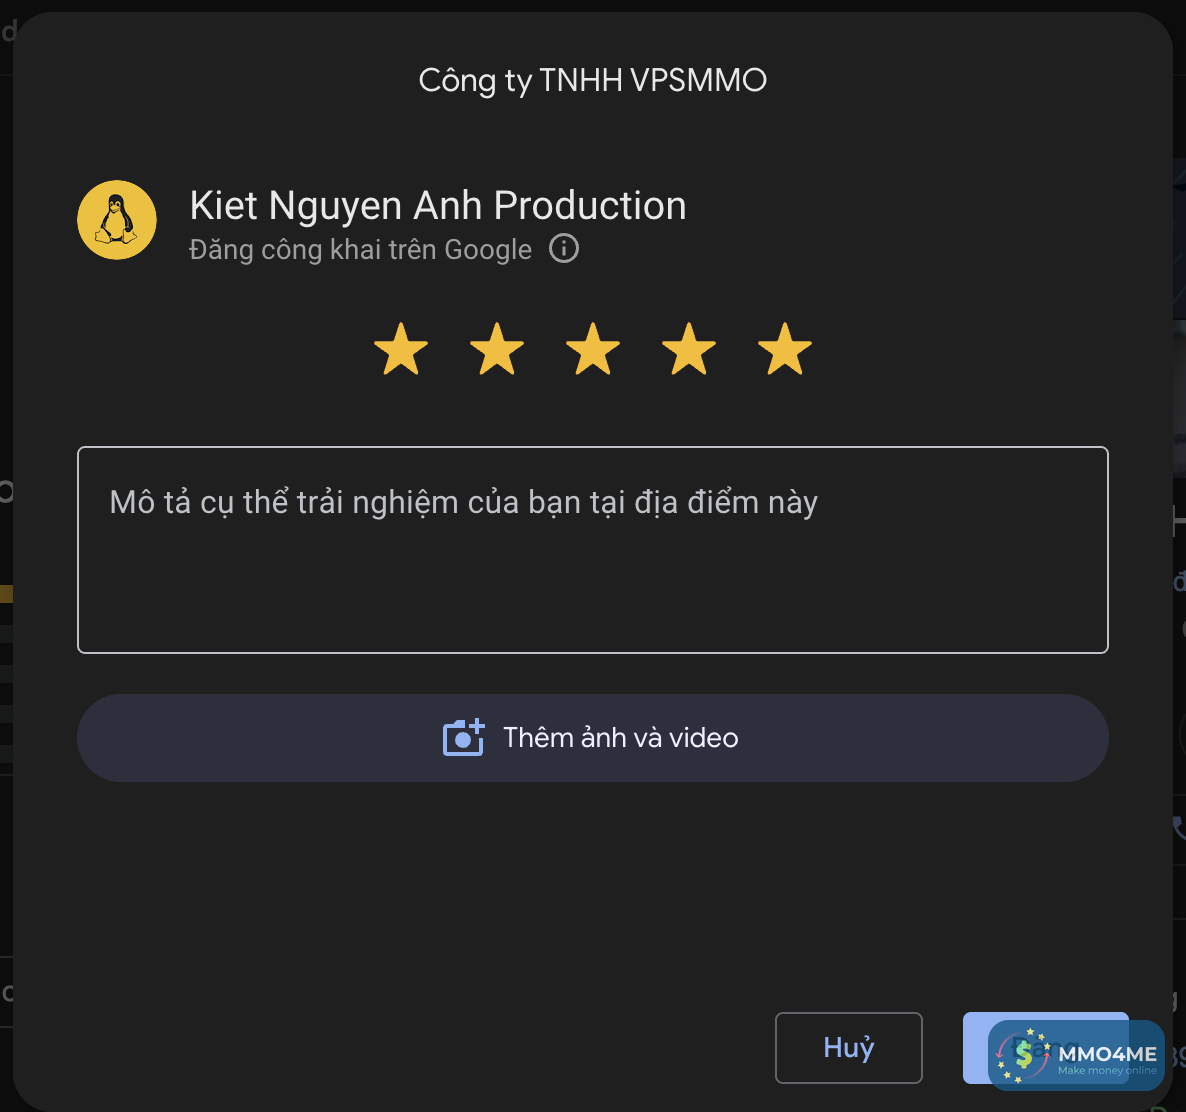Screen dimensions: 1186x1112
Task: Click the camera-plus icon for adding media
Action: pos(463,738)
